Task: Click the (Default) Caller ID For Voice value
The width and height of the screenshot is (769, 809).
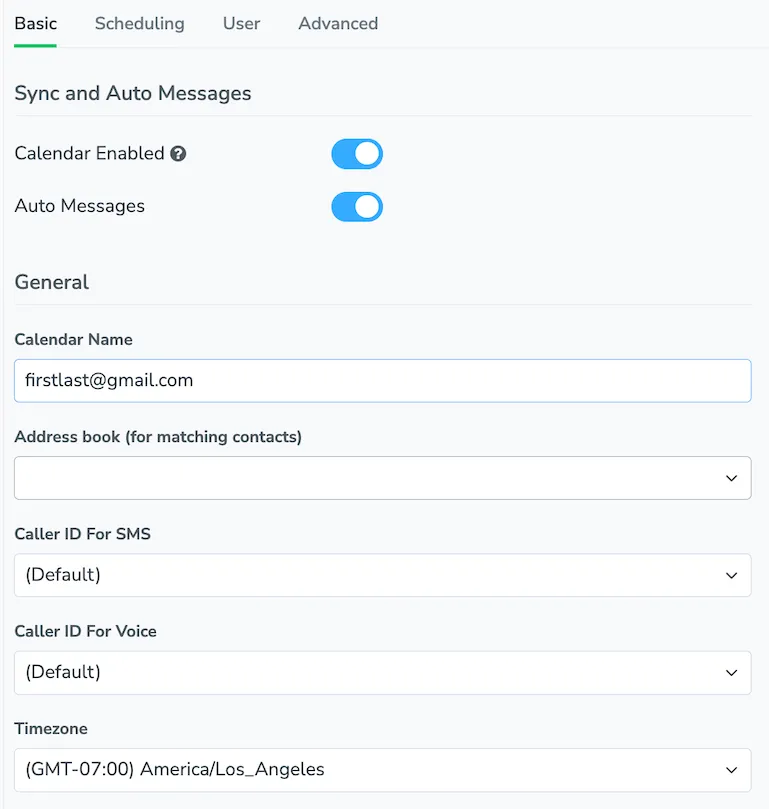Action: (x=63, y=672)
